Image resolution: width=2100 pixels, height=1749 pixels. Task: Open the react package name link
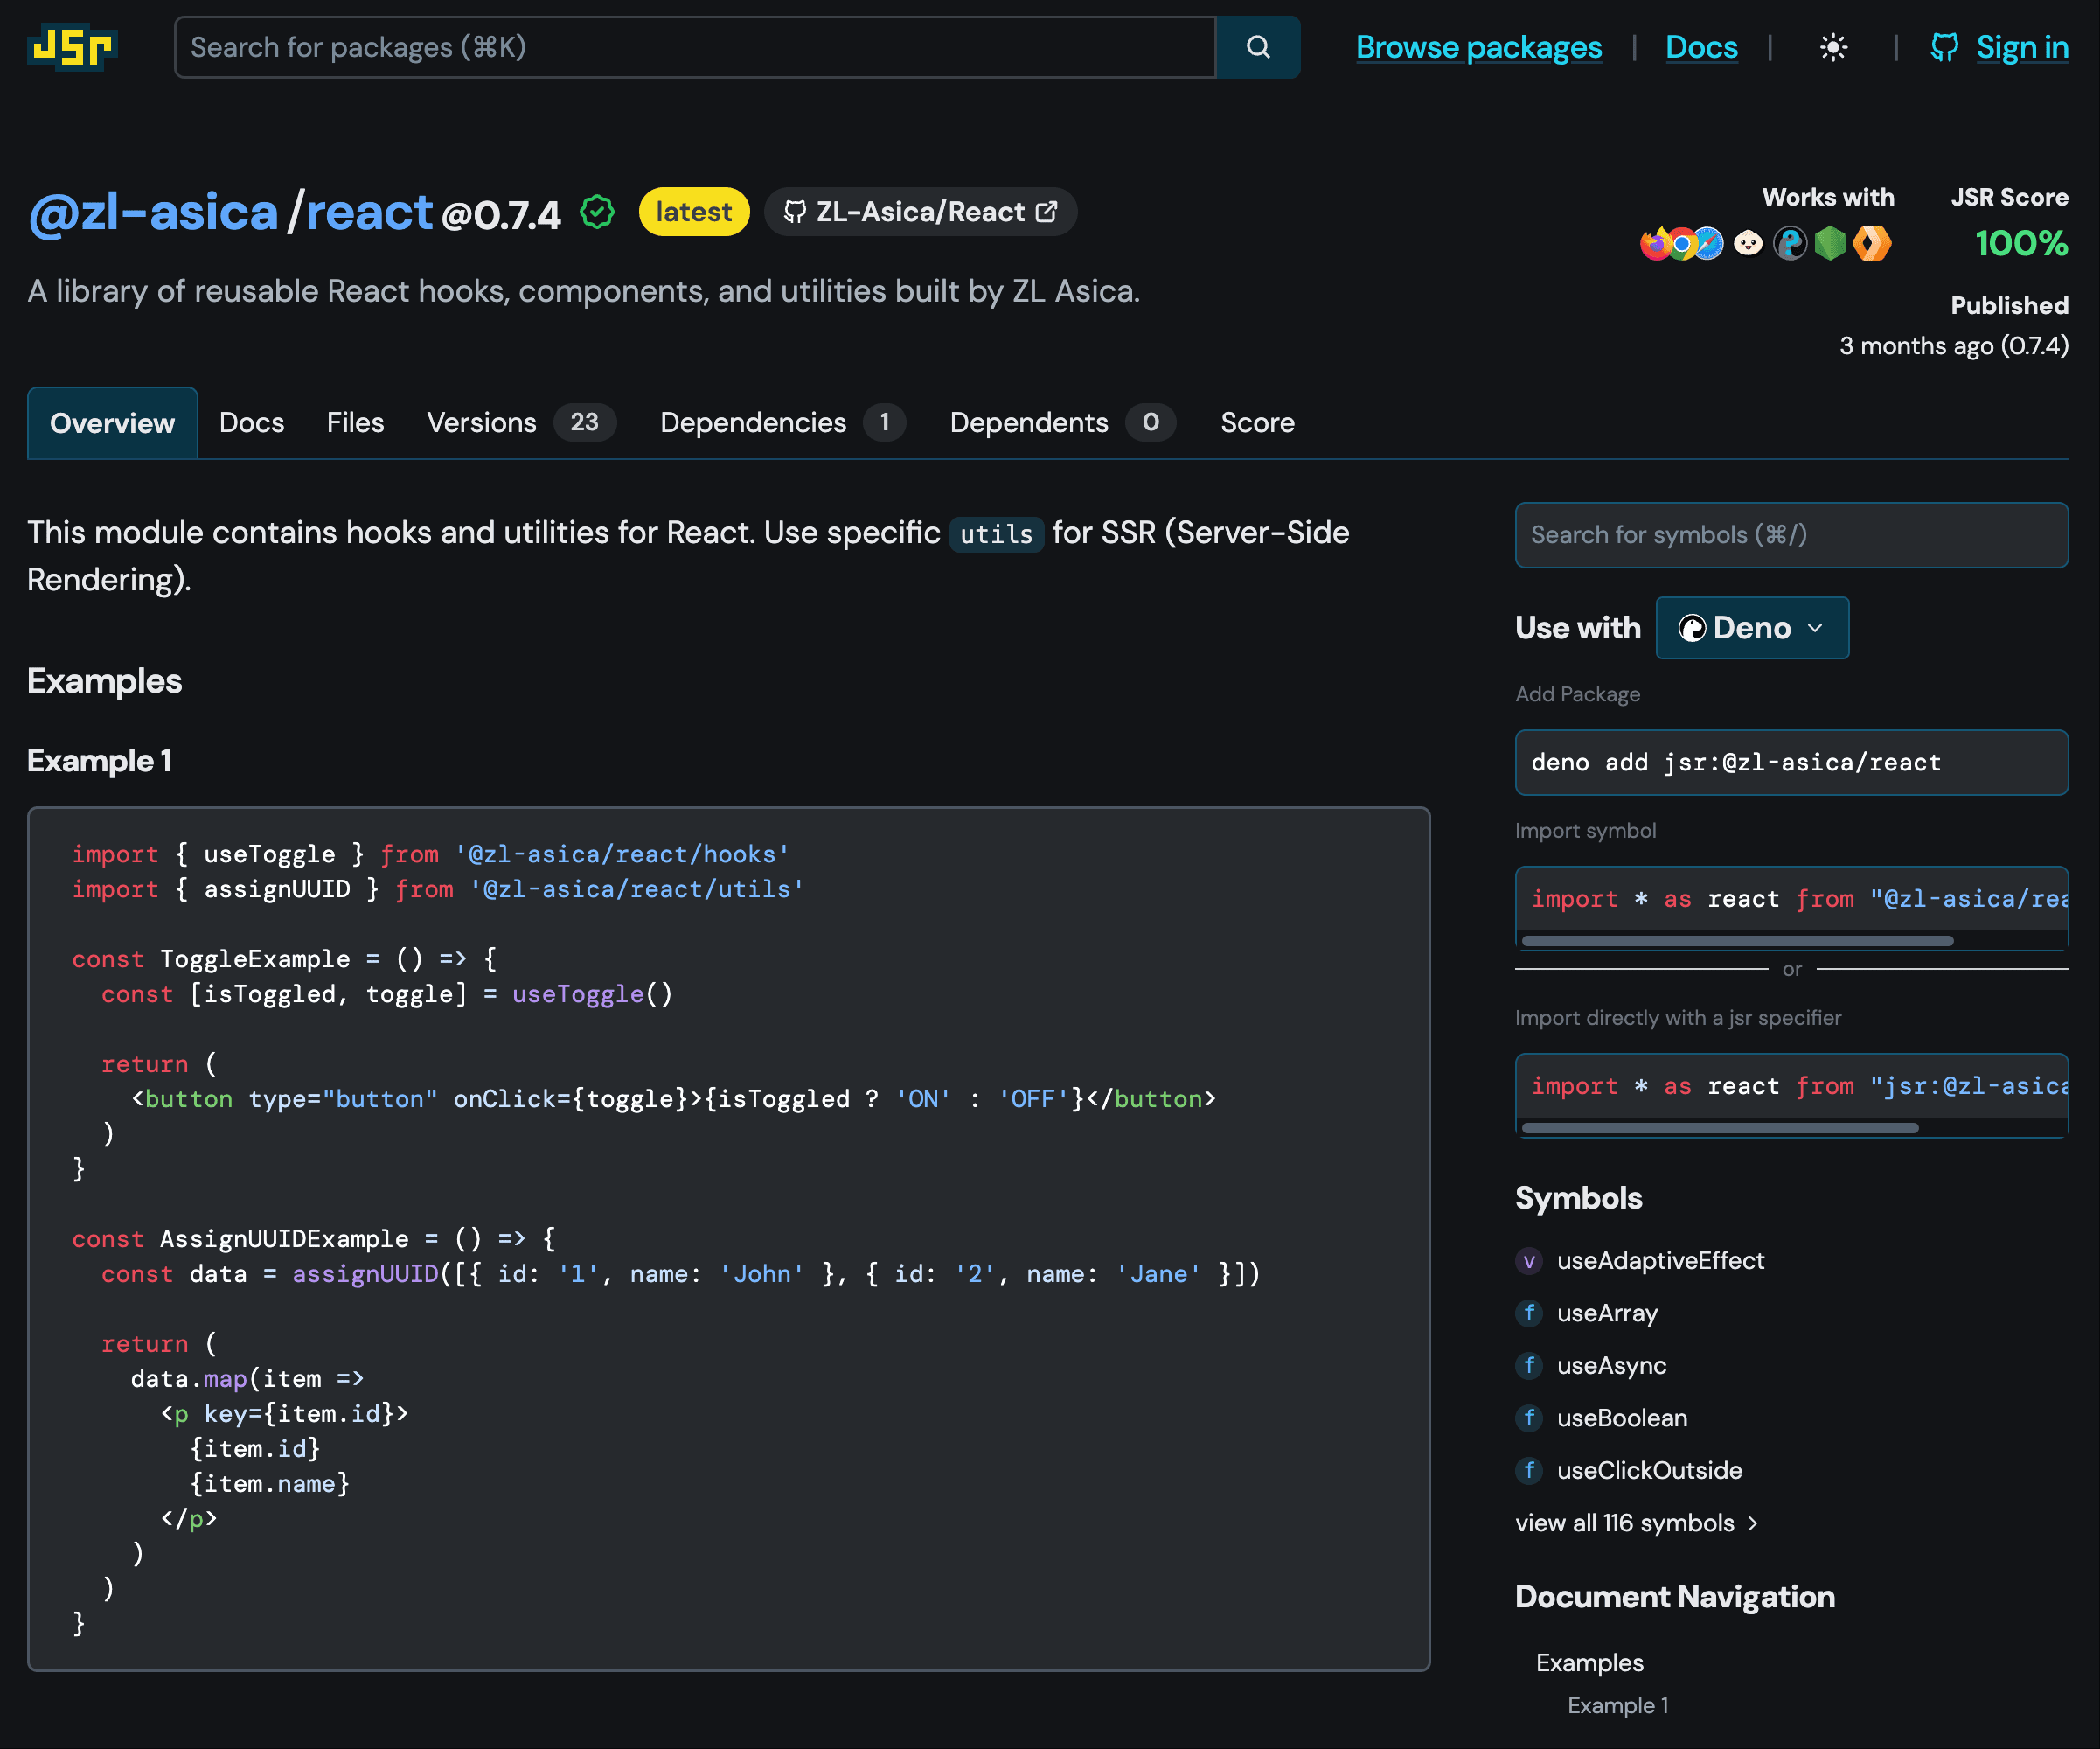coord(369,212)
